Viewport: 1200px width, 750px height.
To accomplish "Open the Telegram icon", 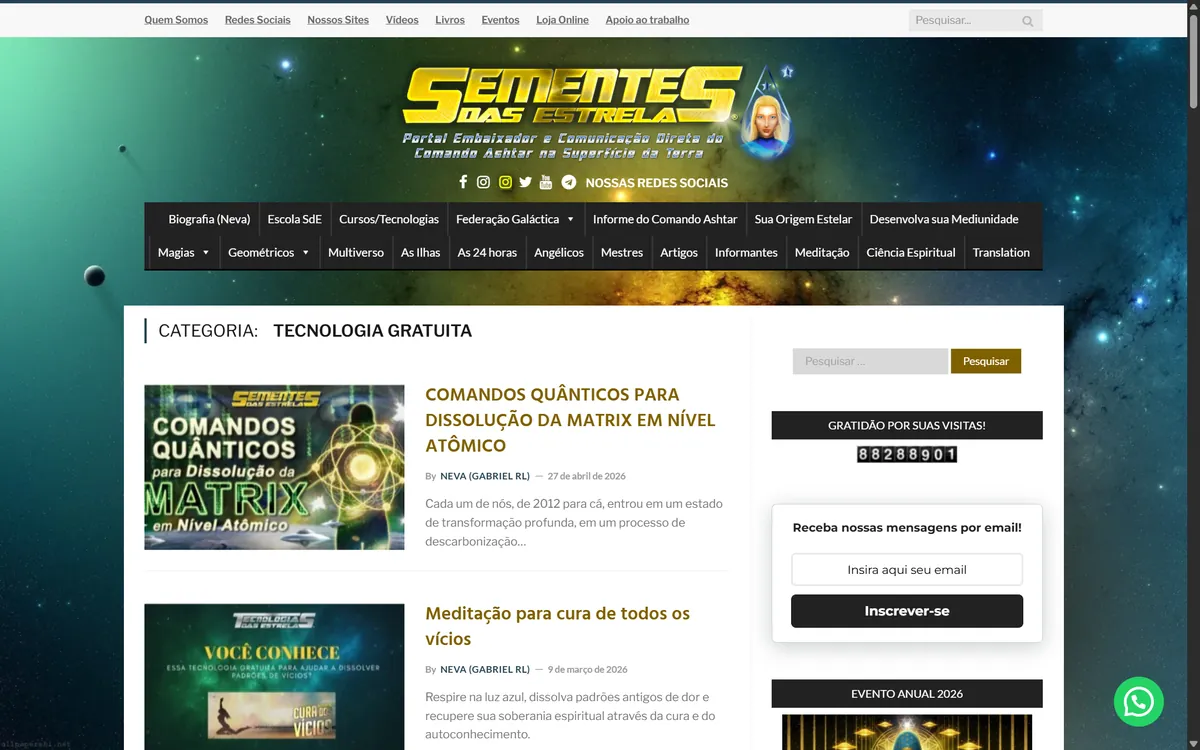I will (x=569, y=182).
